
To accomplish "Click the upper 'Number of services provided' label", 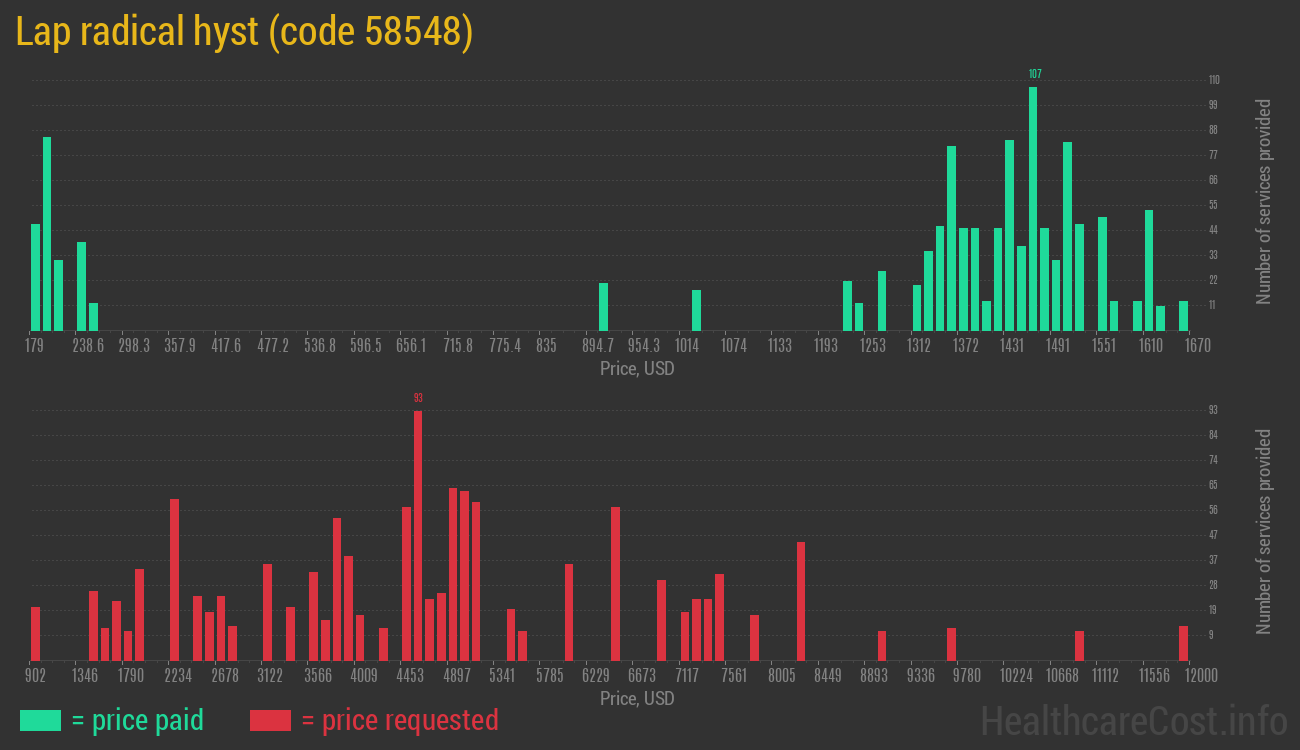I will (1264, 202).
